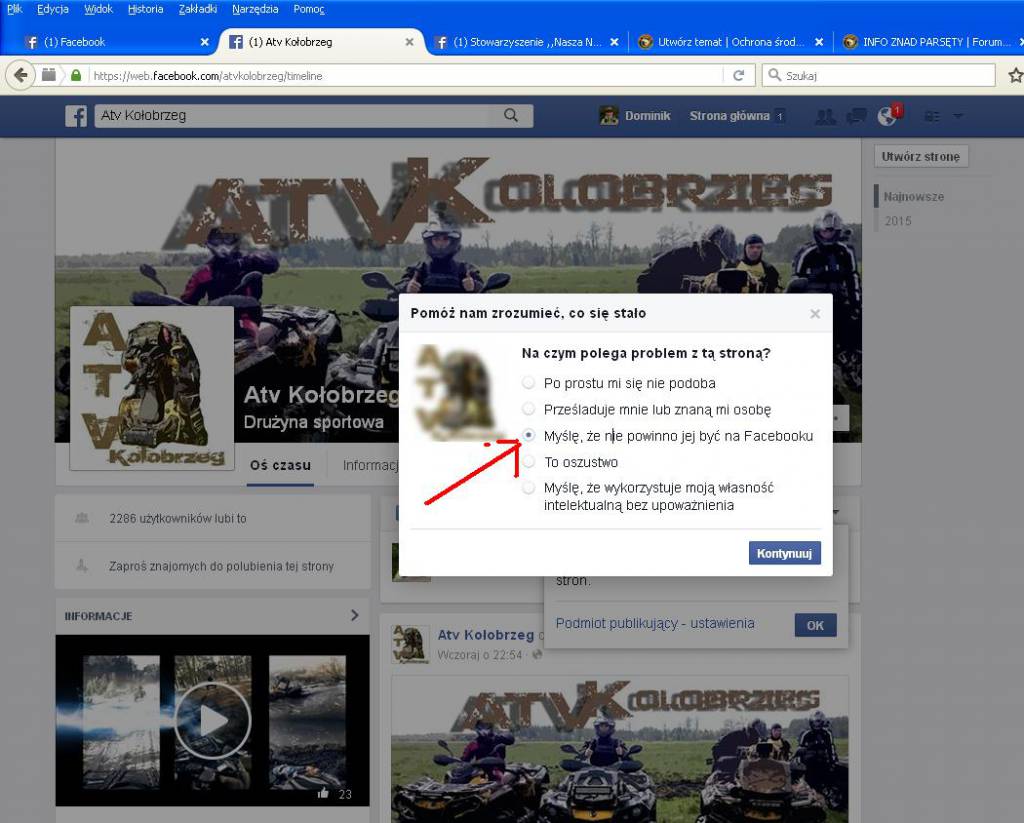
Task: Open Dominik profile link
Action: 648,116
